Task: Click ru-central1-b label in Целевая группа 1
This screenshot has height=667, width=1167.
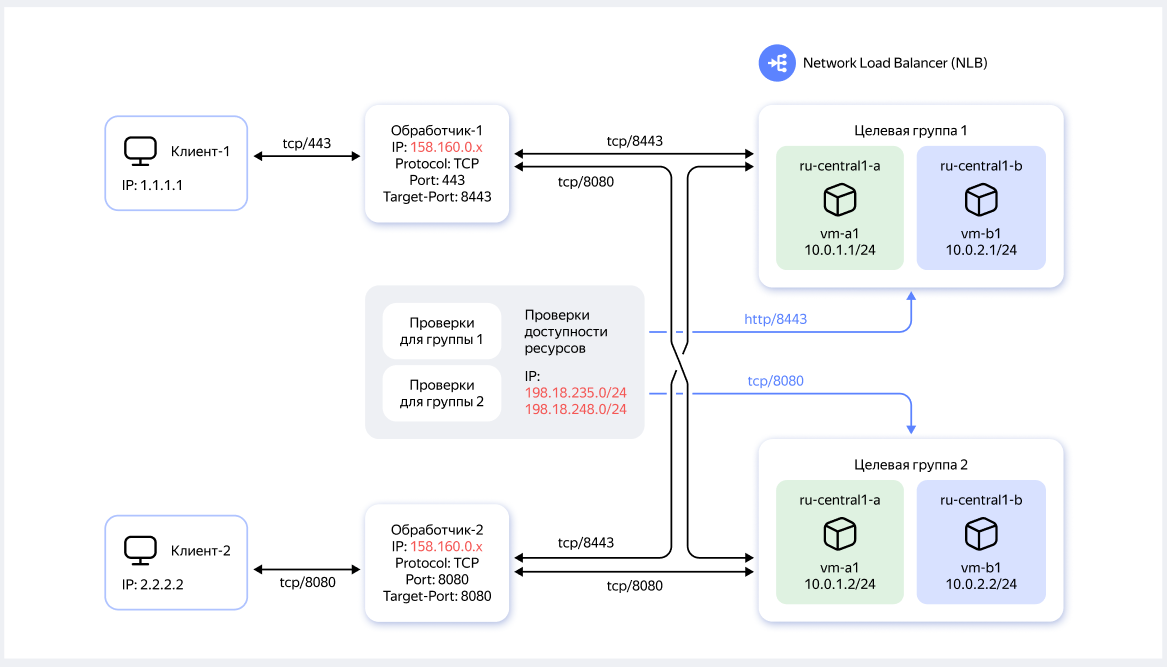Action: [981, 166]
